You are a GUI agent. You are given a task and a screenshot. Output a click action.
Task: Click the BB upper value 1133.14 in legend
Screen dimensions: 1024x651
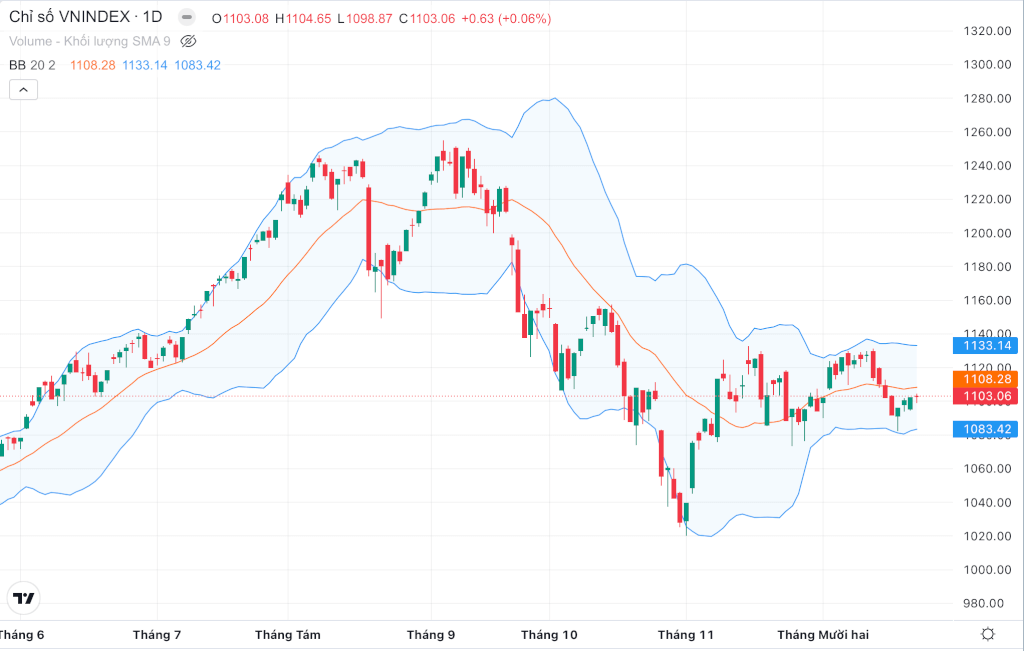click(x=145, y=65)
